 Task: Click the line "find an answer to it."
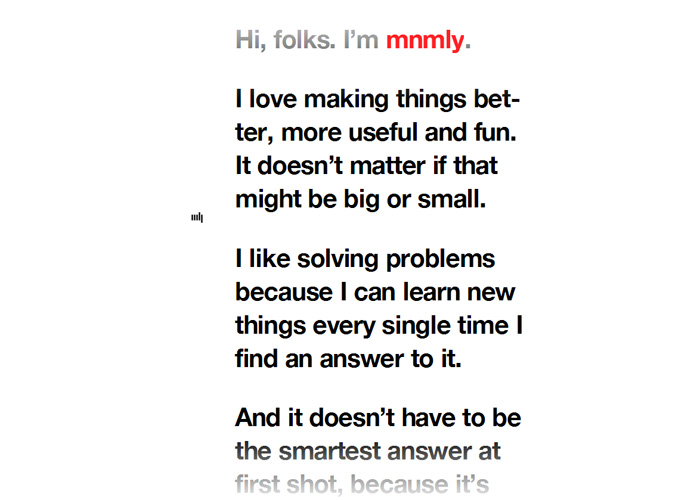[348, 359]
